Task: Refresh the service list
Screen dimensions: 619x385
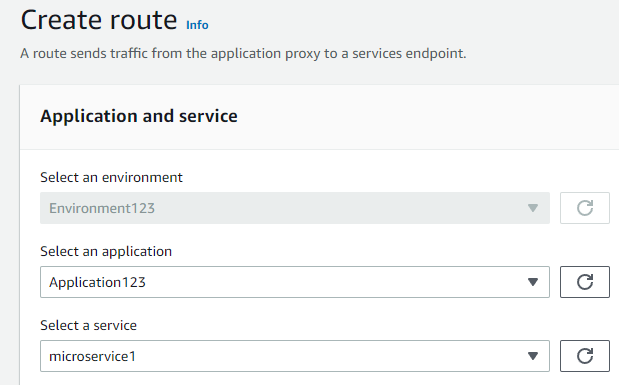Action: coord(585,356)
